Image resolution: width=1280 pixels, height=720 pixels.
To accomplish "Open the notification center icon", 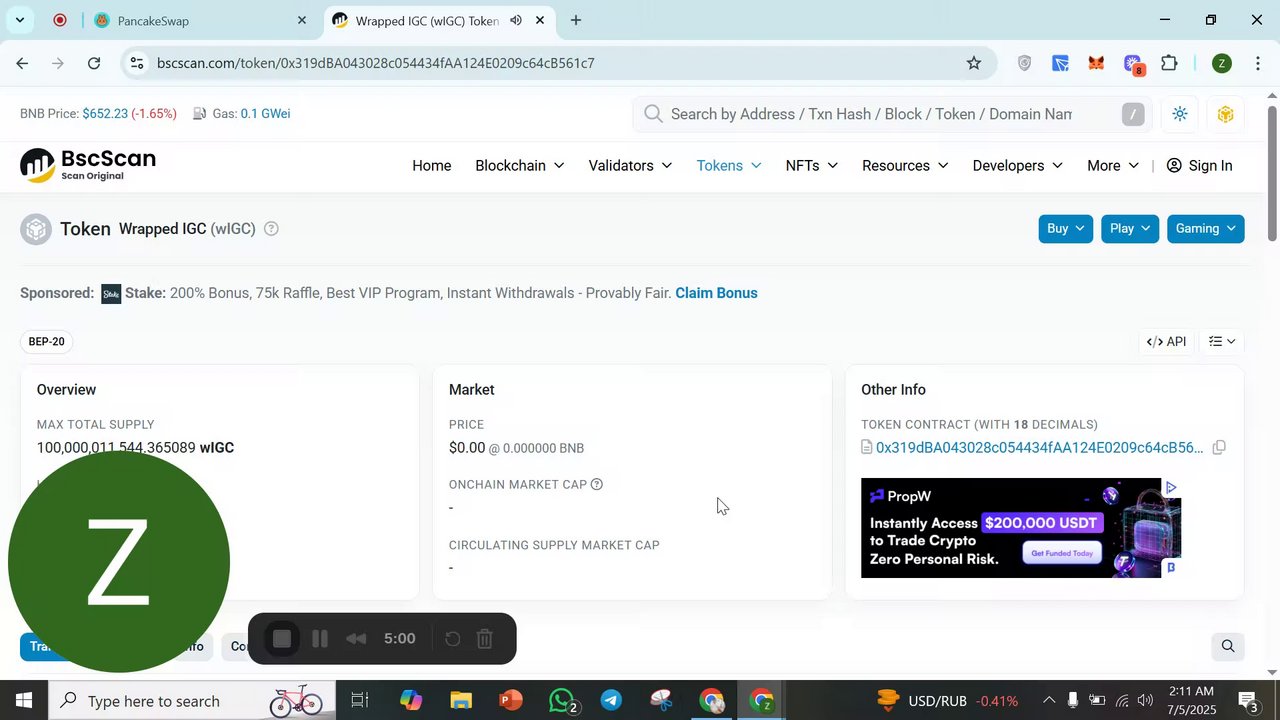I will [x=1248, y=700].
